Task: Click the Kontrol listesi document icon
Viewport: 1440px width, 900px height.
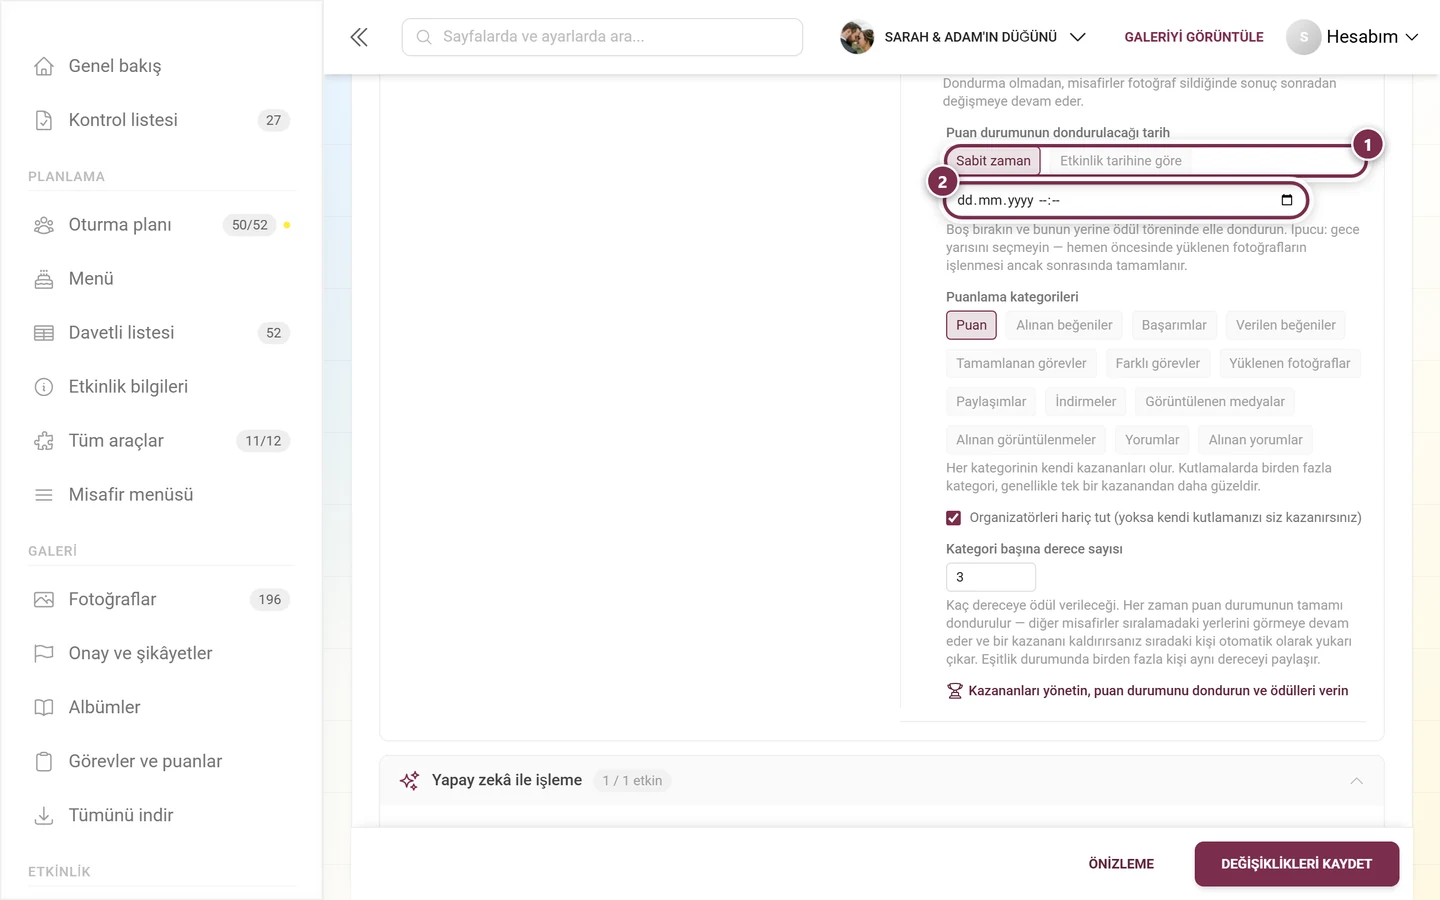Action: point(44,120)
